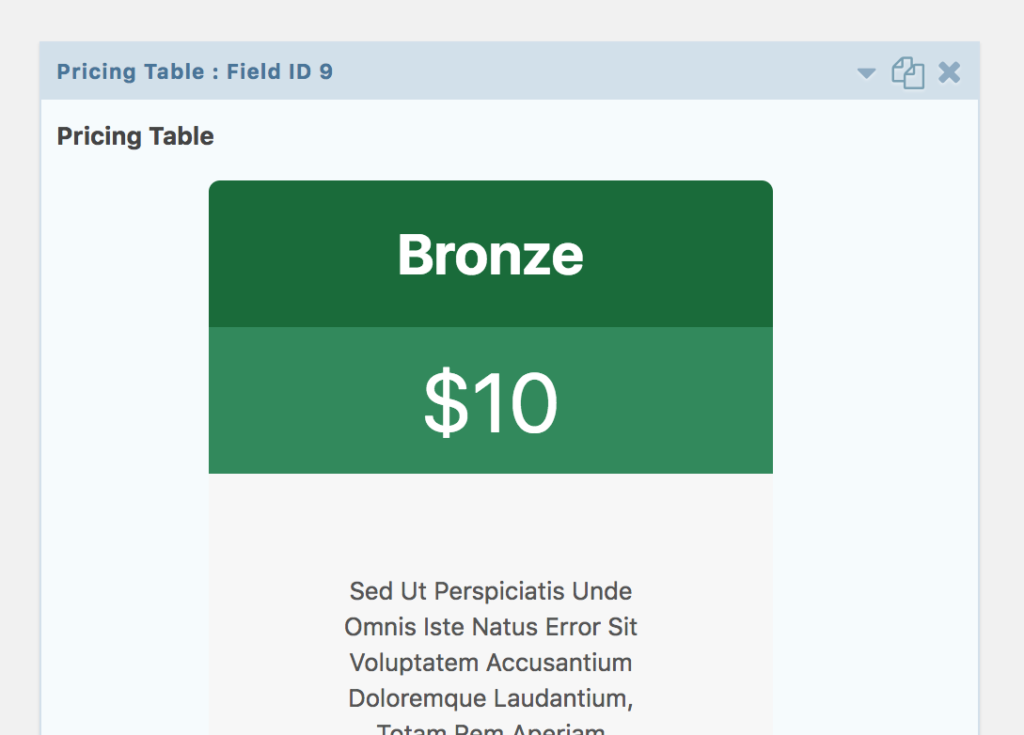Duplicate the Pricing Table field
This screenshot has width=1024, height=735.
click(x=908, y=73)
